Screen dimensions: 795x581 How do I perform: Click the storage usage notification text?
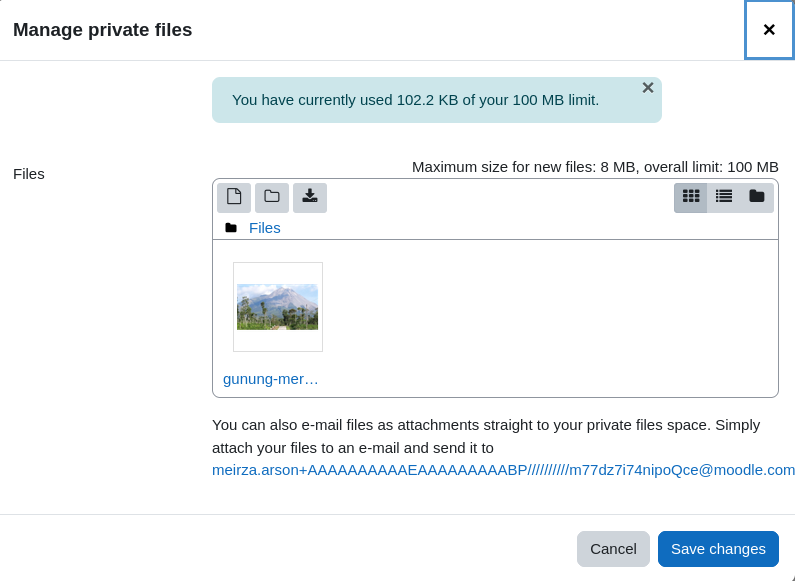[x=416, y=100]
